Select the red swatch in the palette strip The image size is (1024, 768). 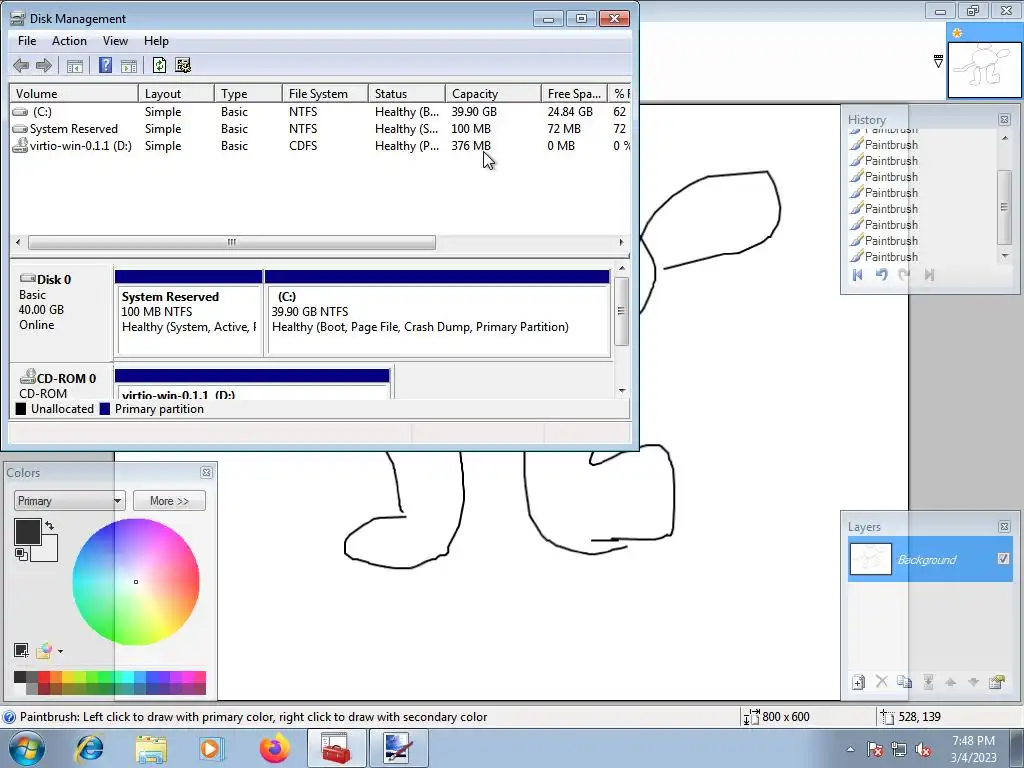[x=44, y=677]
